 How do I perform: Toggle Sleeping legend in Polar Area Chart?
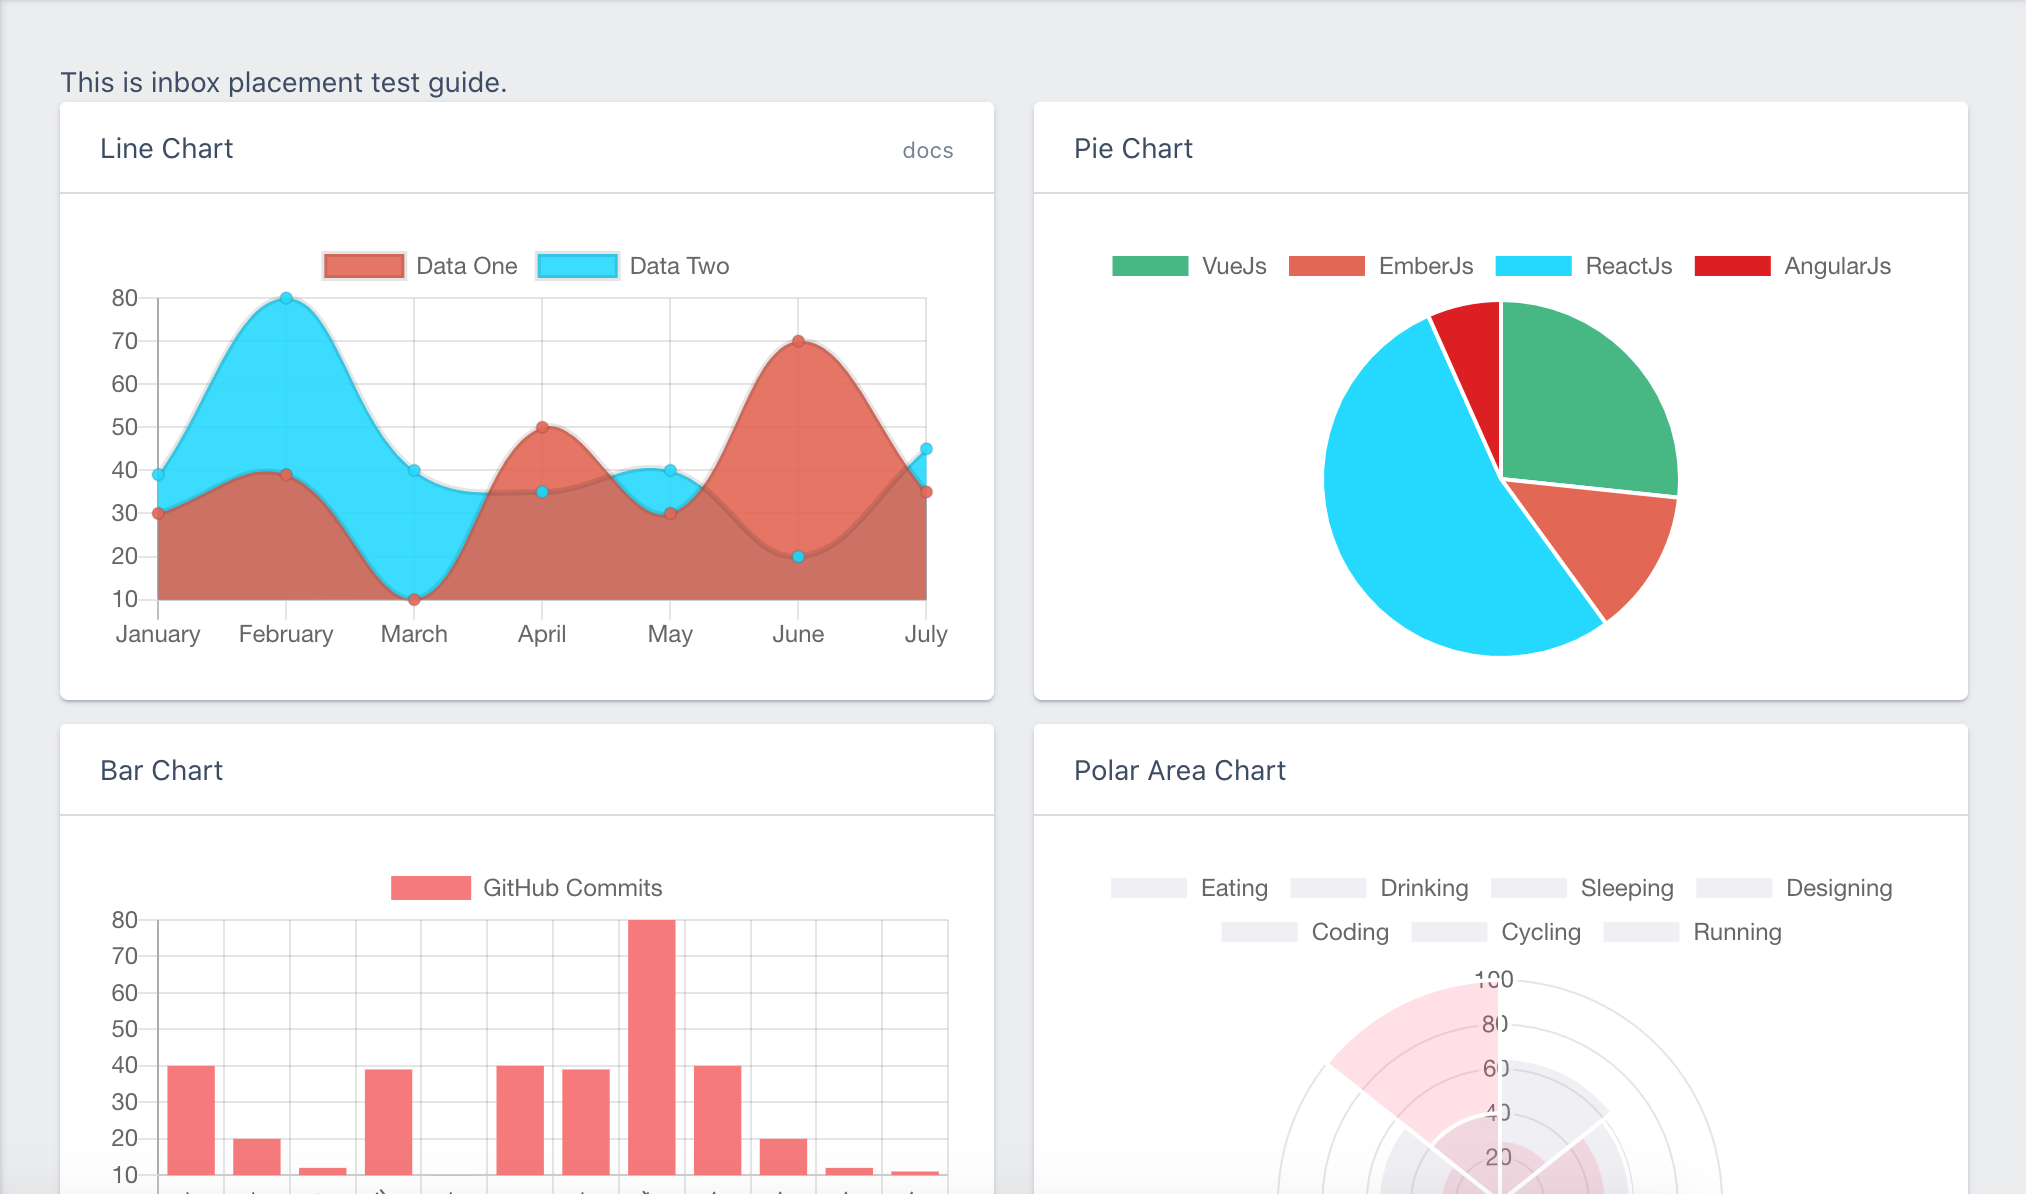(1582, 888)
